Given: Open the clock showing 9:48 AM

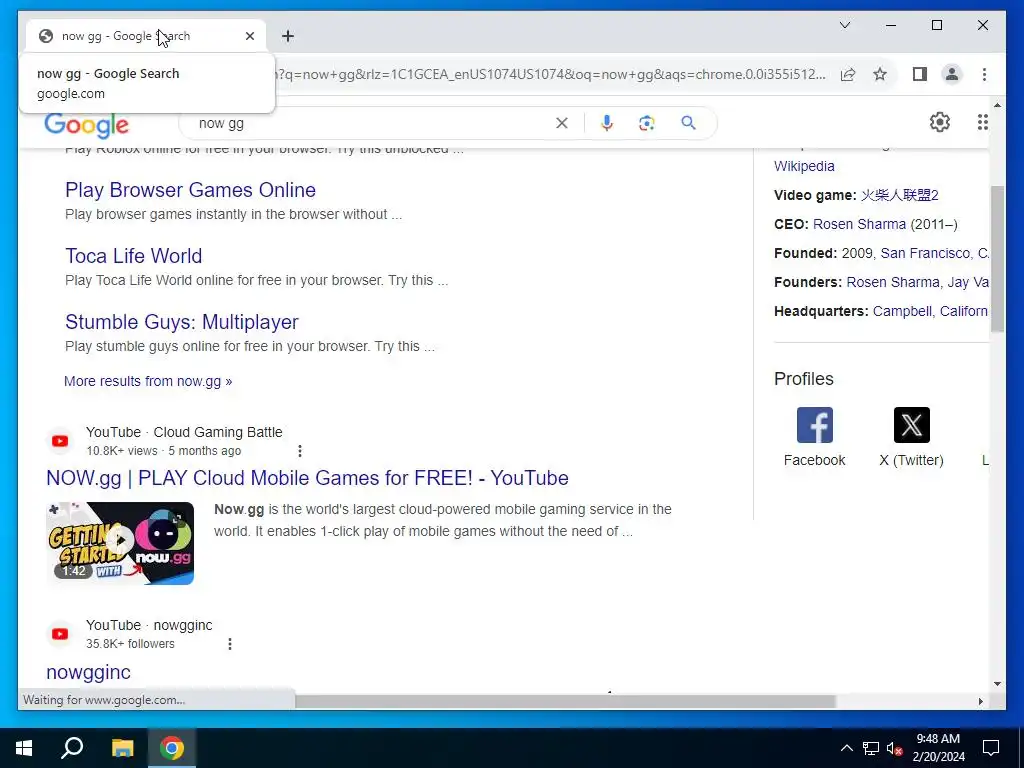Looking at the screenshot, I should pyautogui.click(x=938, y=748).
